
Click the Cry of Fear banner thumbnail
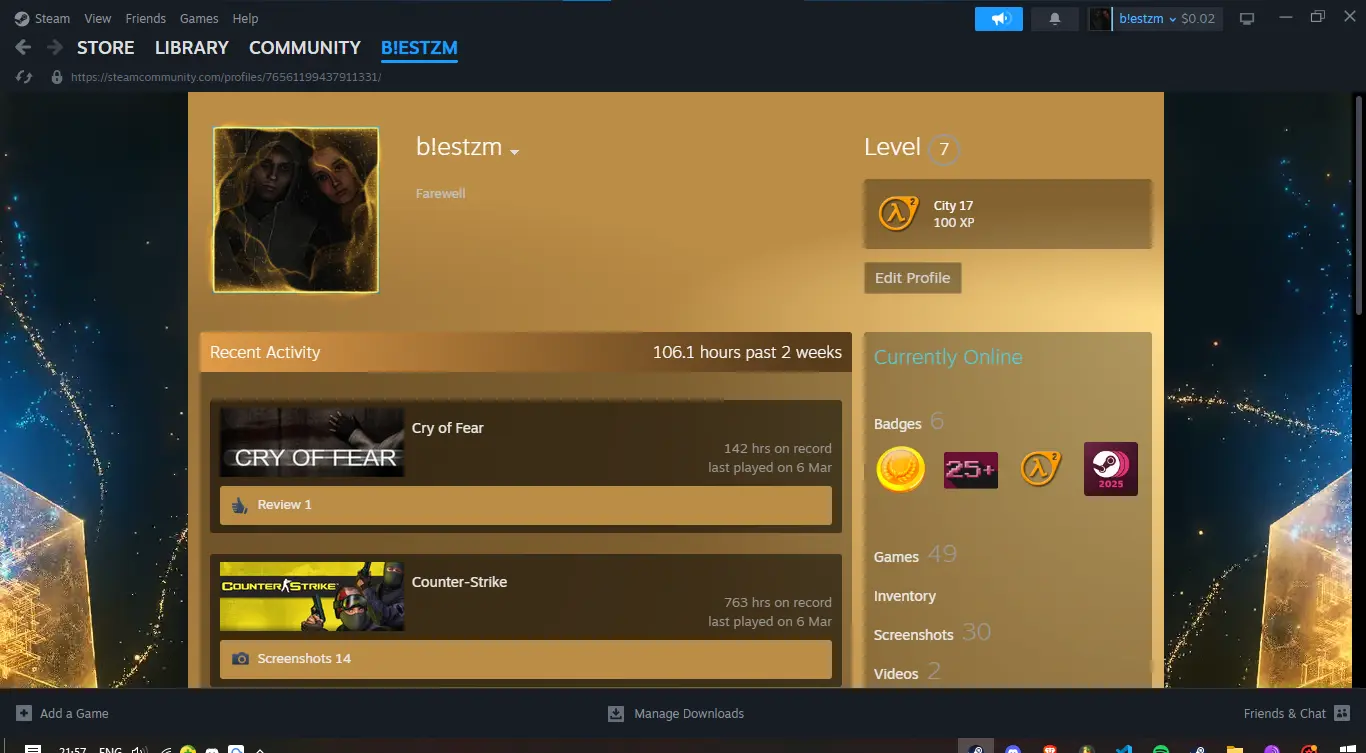312,442
